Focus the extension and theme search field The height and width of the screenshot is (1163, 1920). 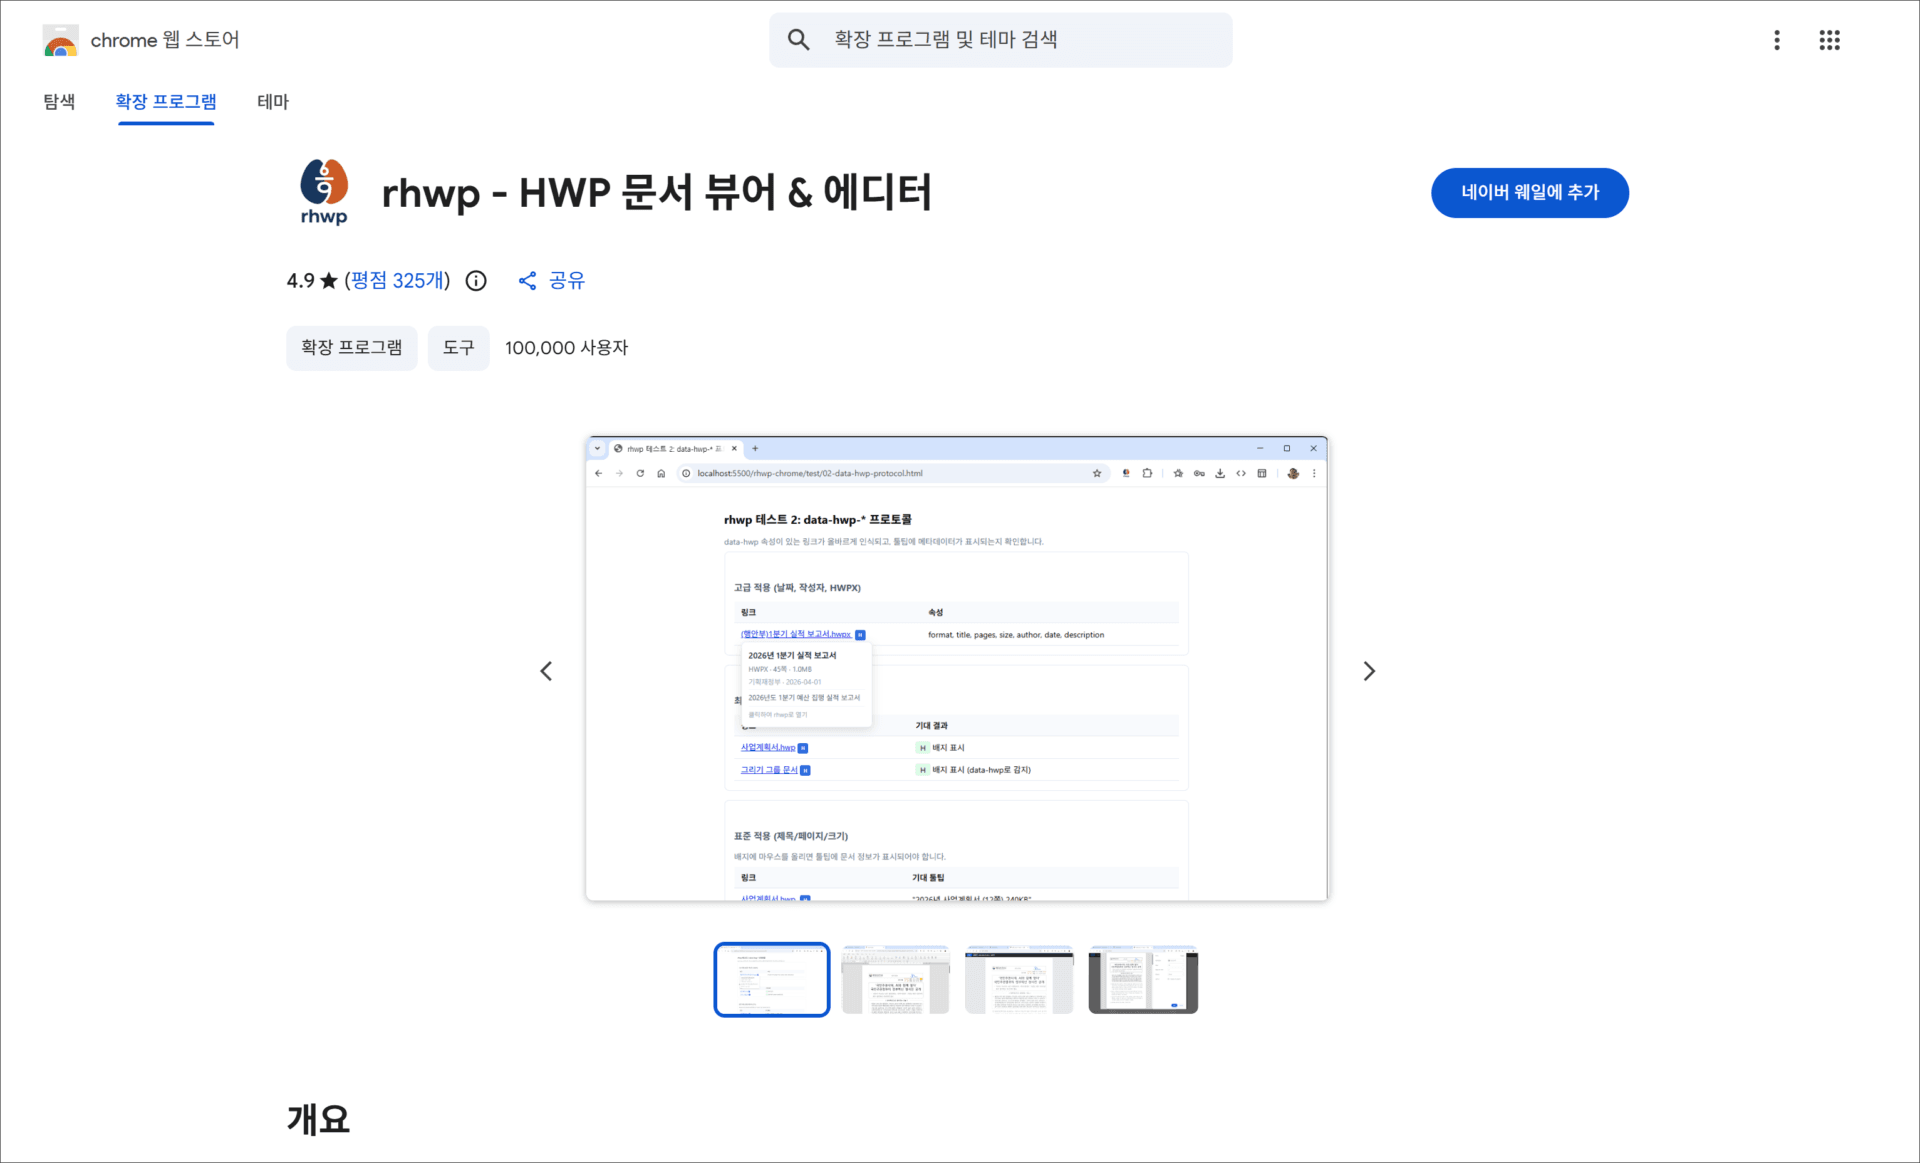[1000, 40]
